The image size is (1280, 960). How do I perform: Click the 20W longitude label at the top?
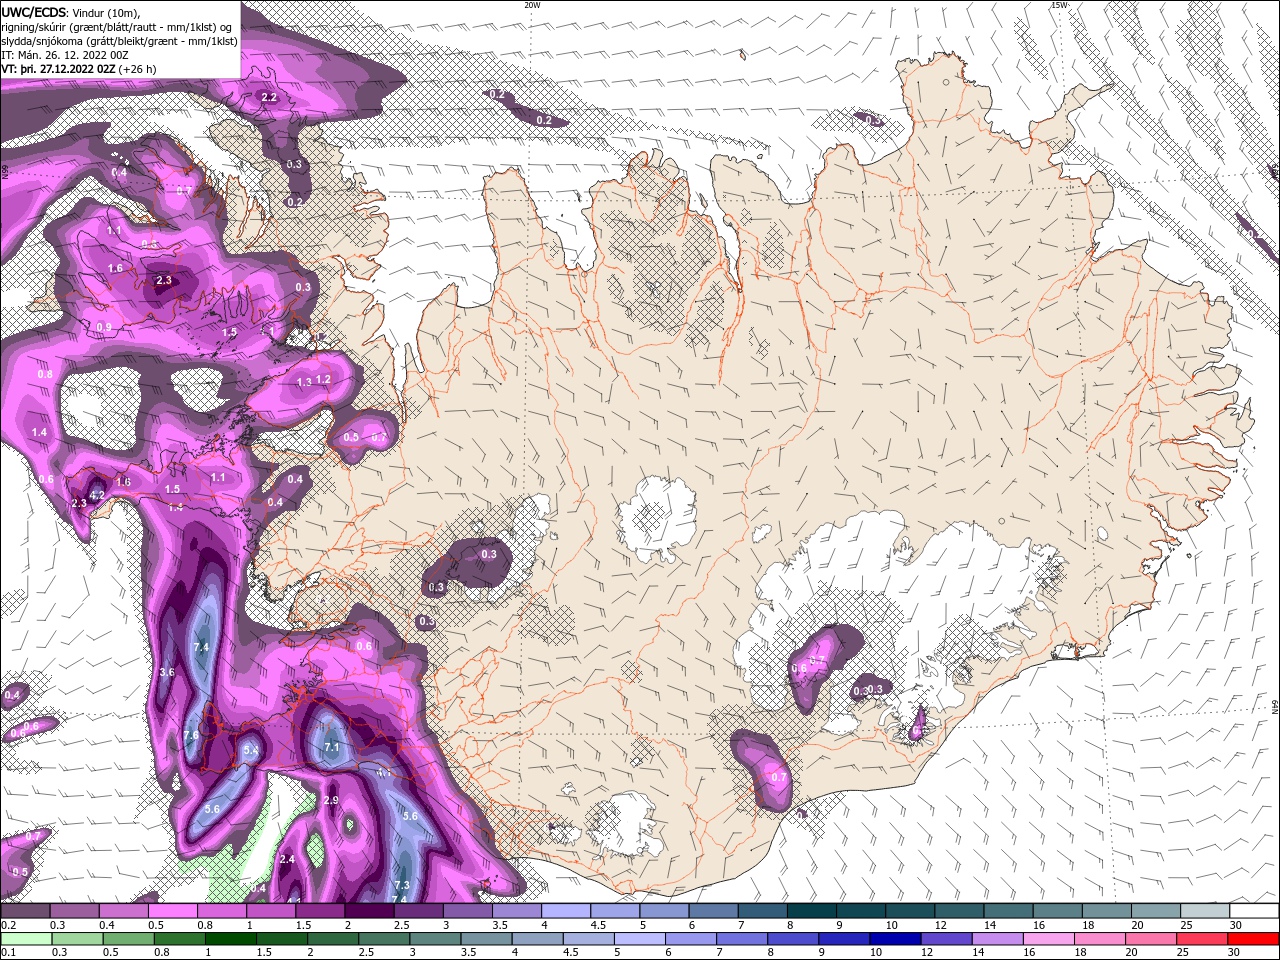click(x=532, y=5)
